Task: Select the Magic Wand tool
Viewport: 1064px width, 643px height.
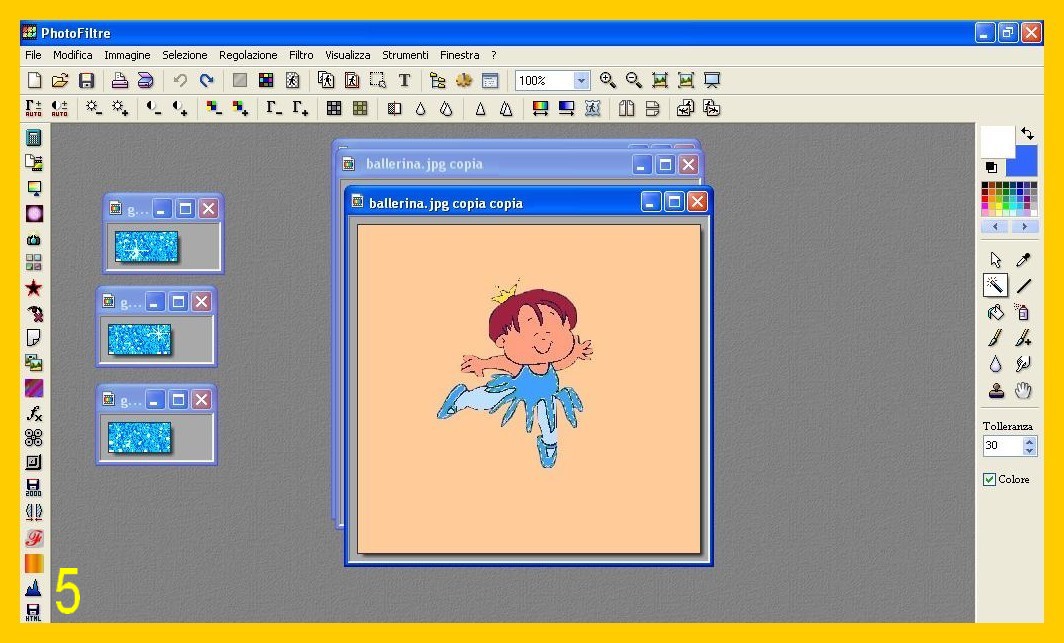Action: (995, 286)
